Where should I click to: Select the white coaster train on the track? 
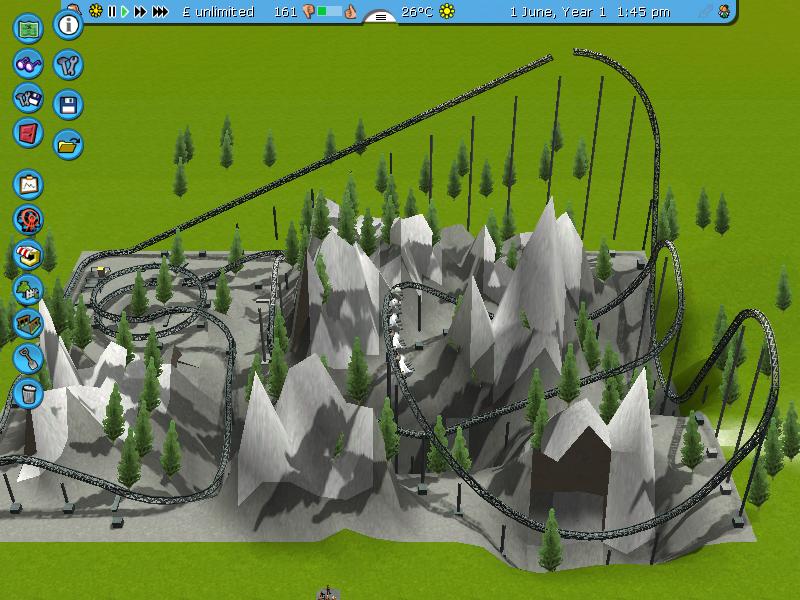click(398, 332)
